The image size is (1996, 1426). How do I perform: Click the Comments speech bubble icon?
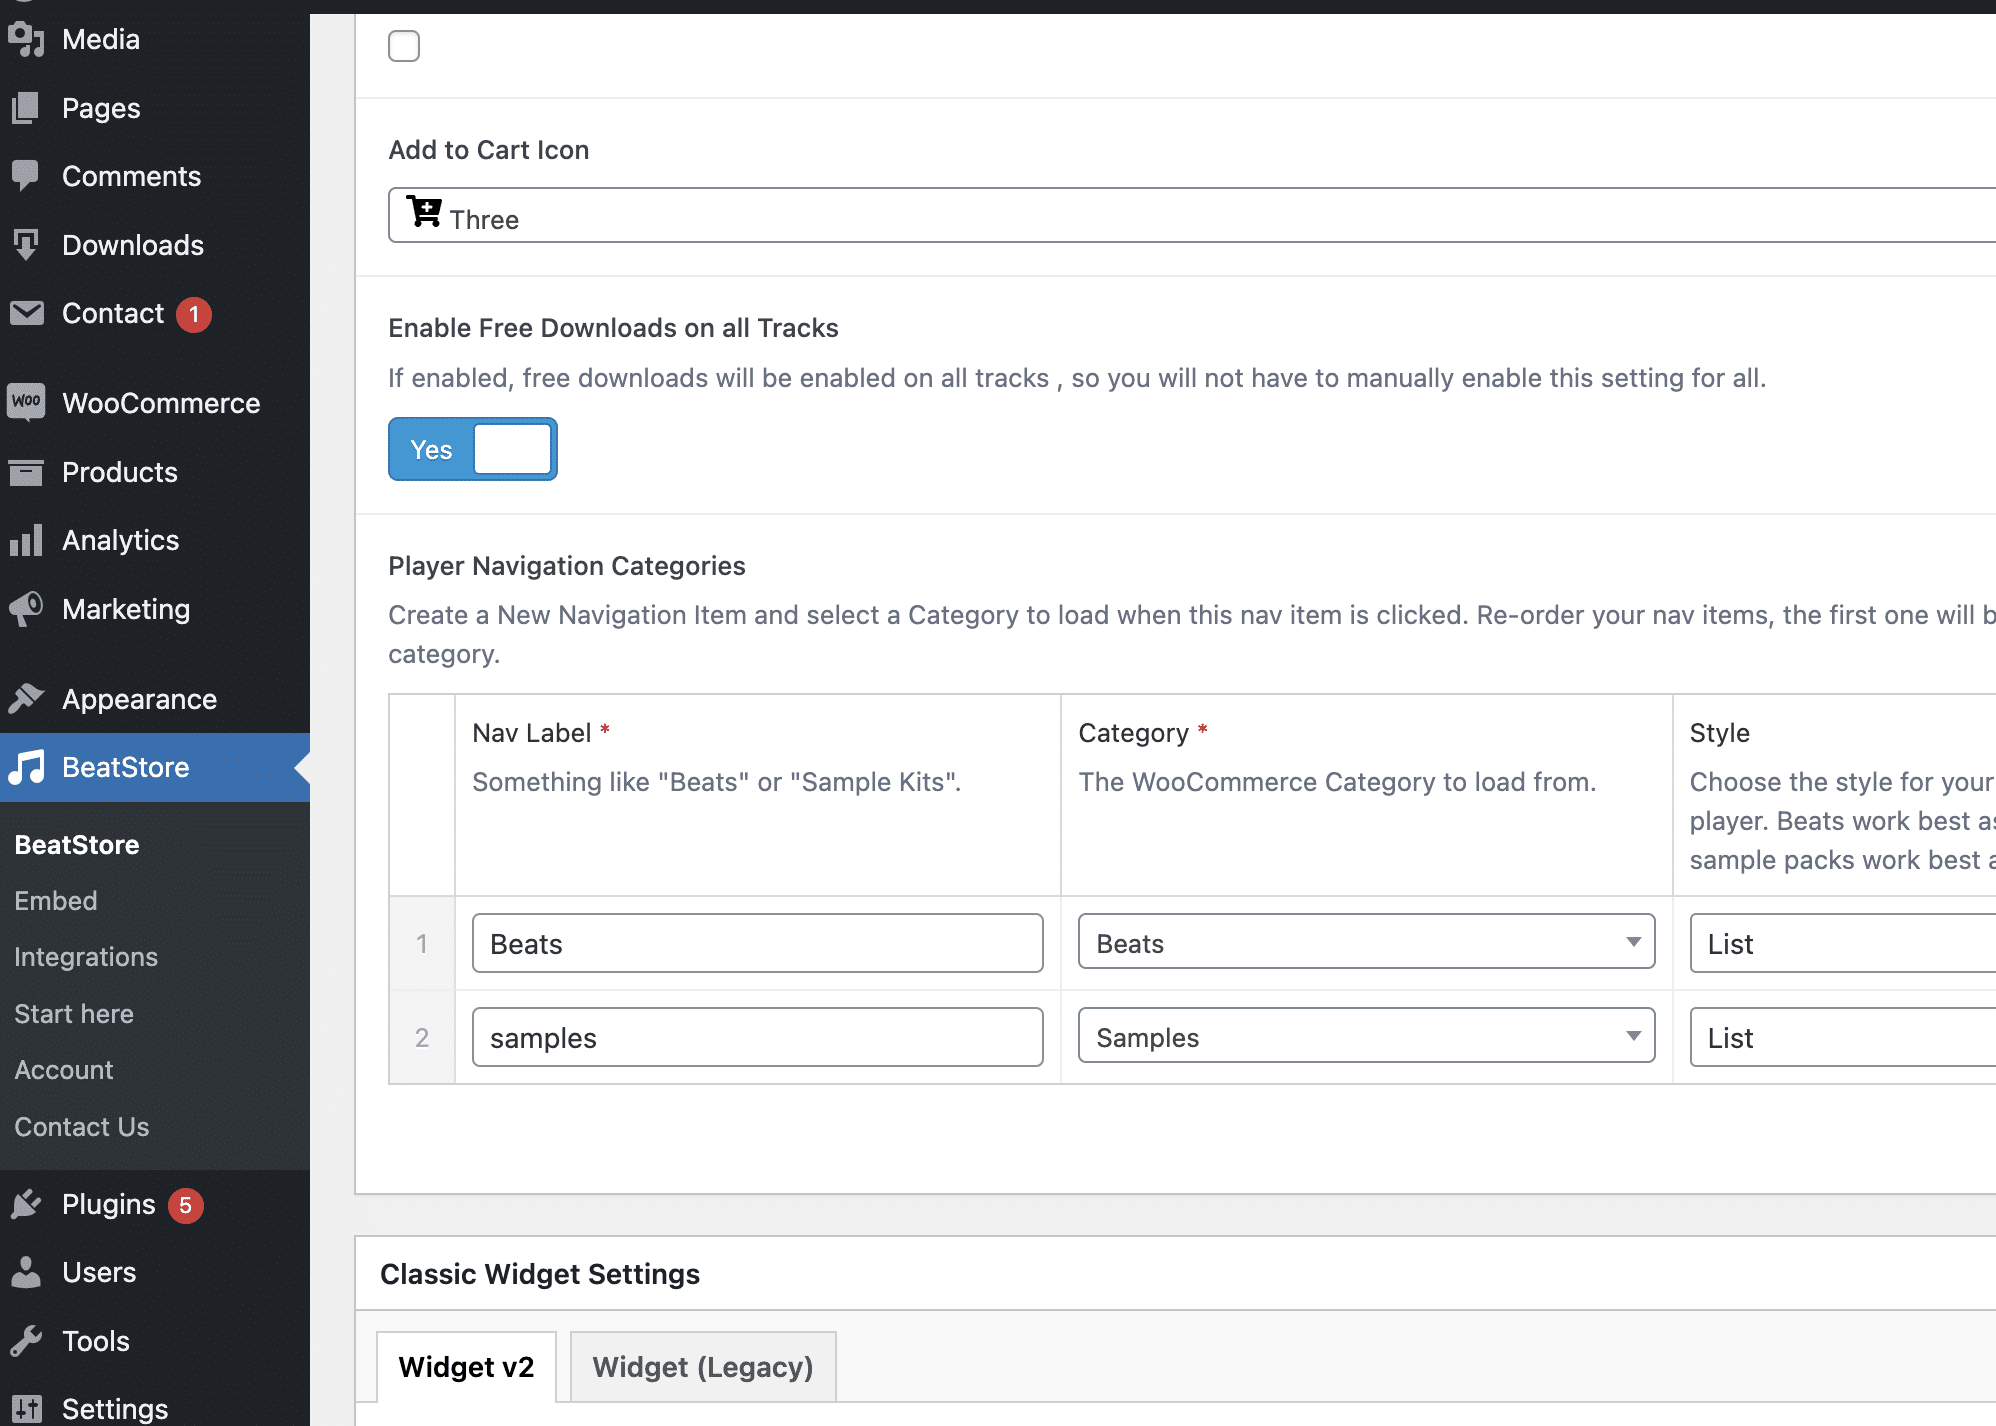tap(26, 176)
